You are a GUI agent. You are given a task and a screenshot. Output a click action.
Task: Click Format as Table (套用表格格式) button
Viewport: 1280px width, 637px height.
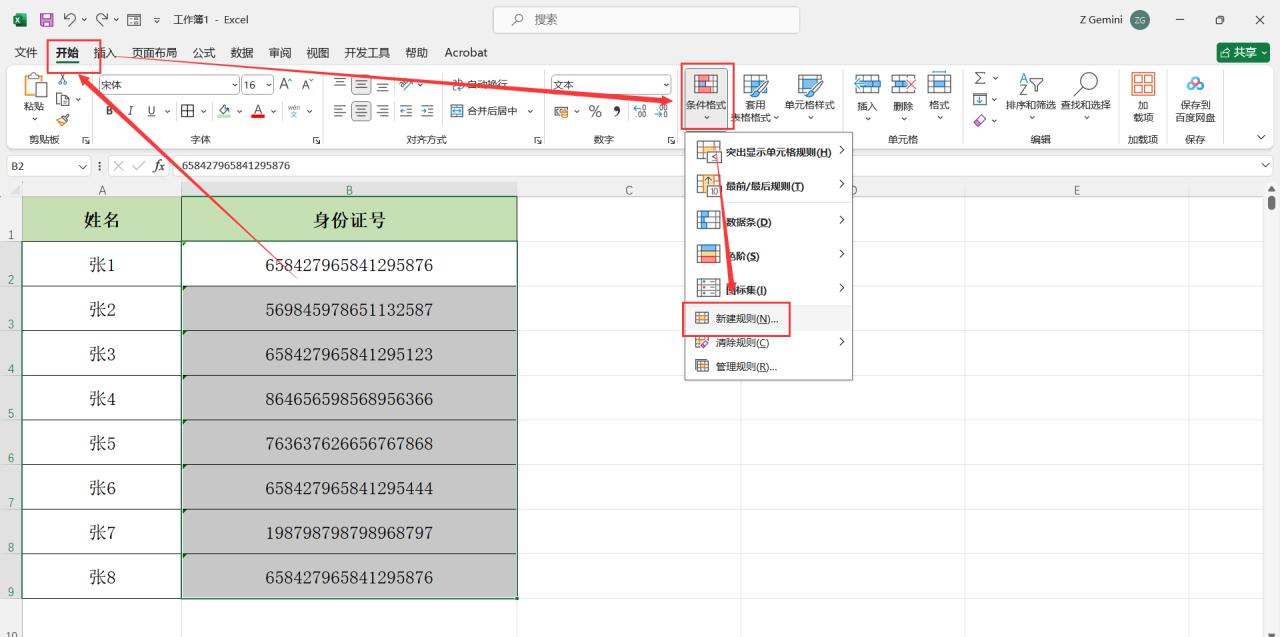[x=755, y=97]
